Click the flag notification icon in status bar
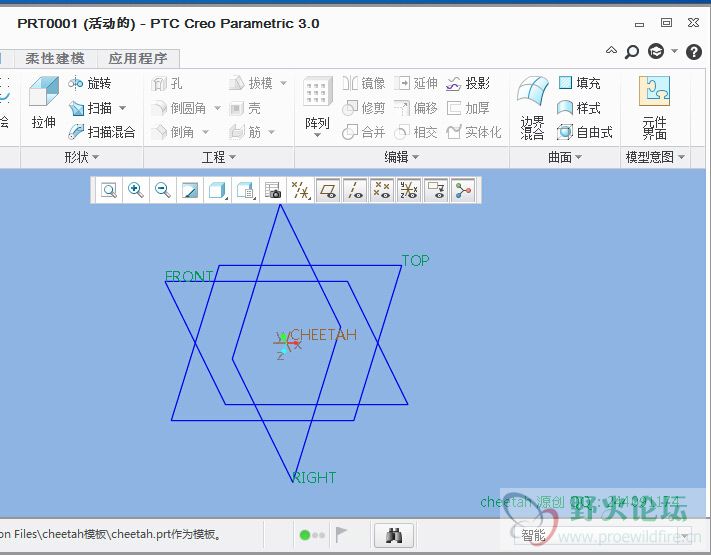The width and height of the screenshot is (711, 555). 341,535
